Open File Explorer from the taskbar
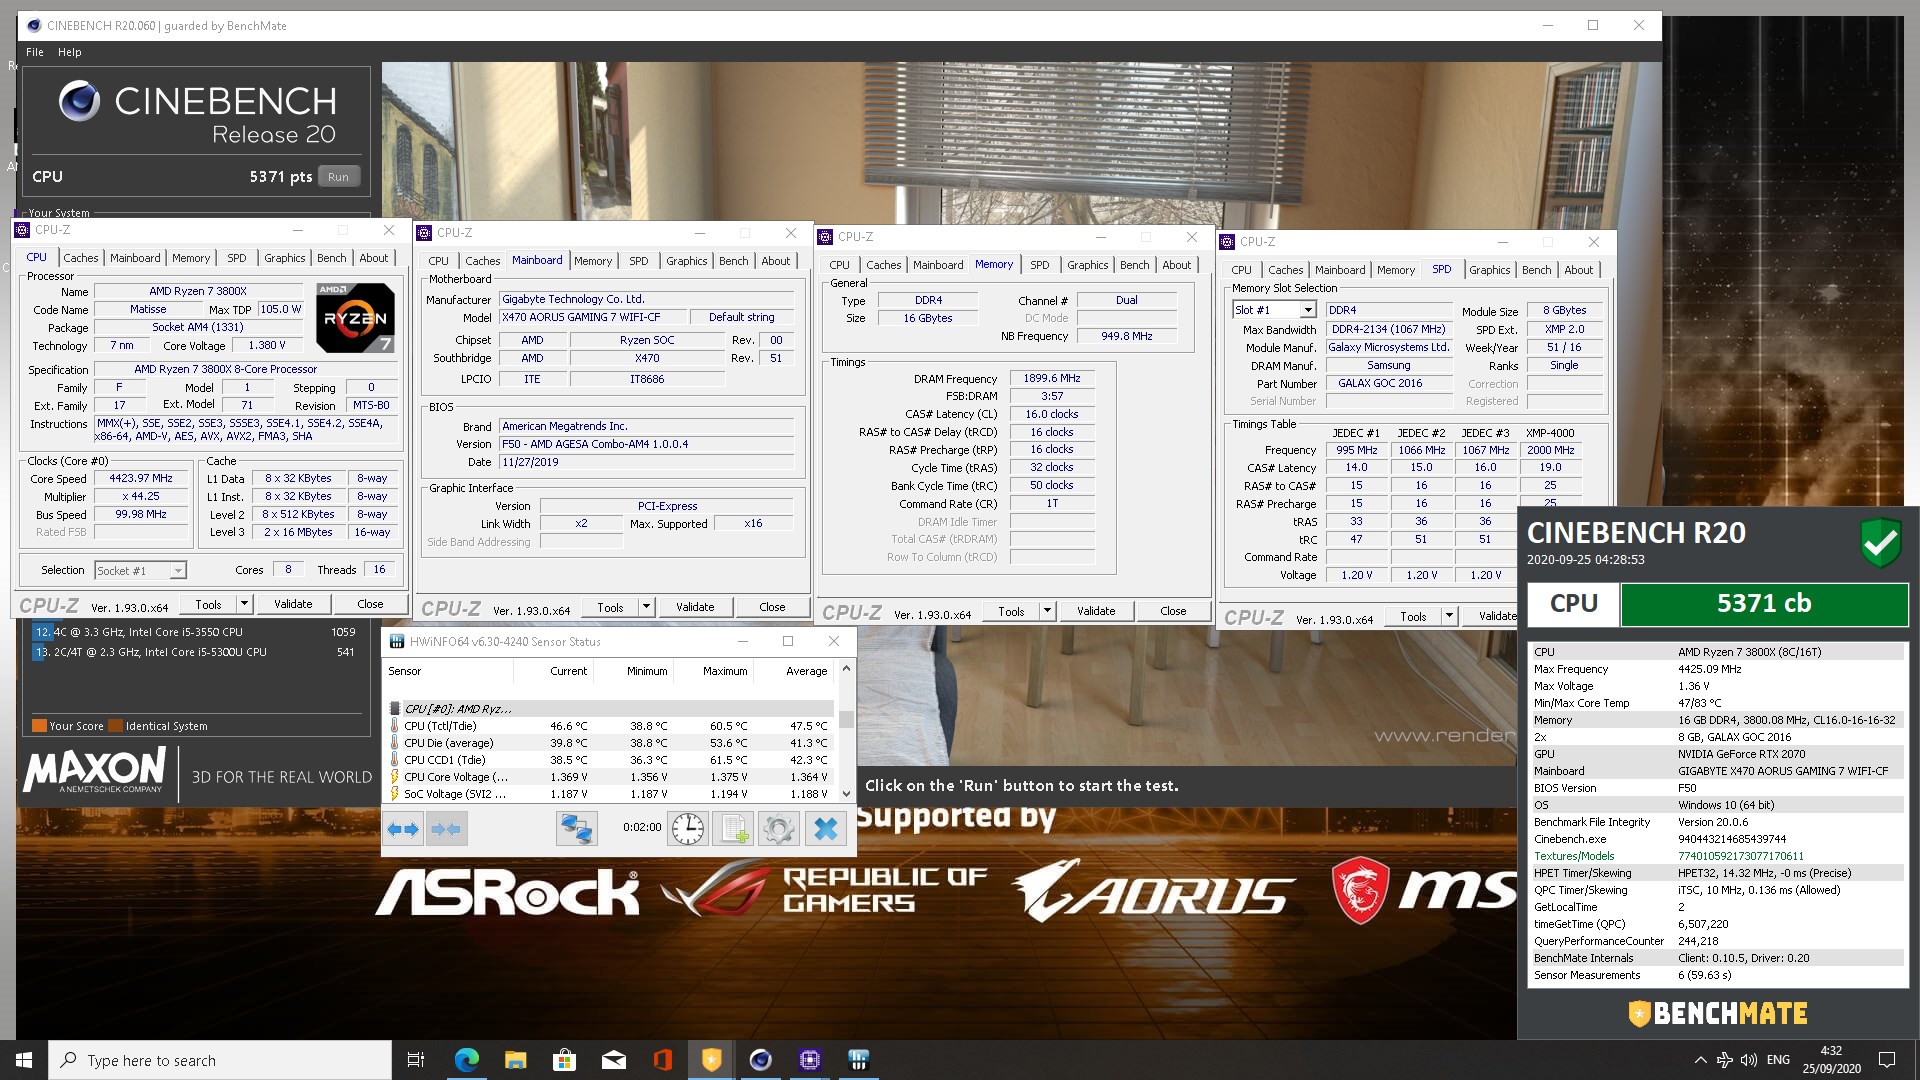 coord(515,1060)
